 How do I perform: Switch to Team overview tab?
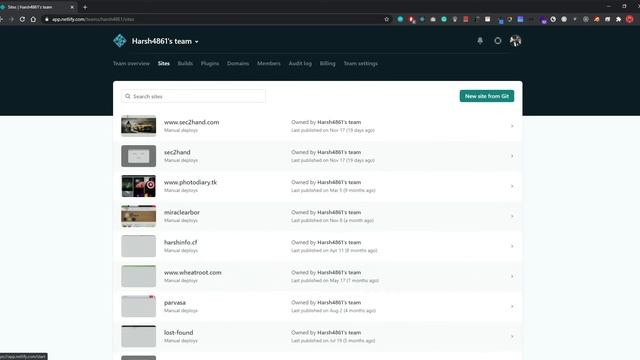tap(131, 64)
